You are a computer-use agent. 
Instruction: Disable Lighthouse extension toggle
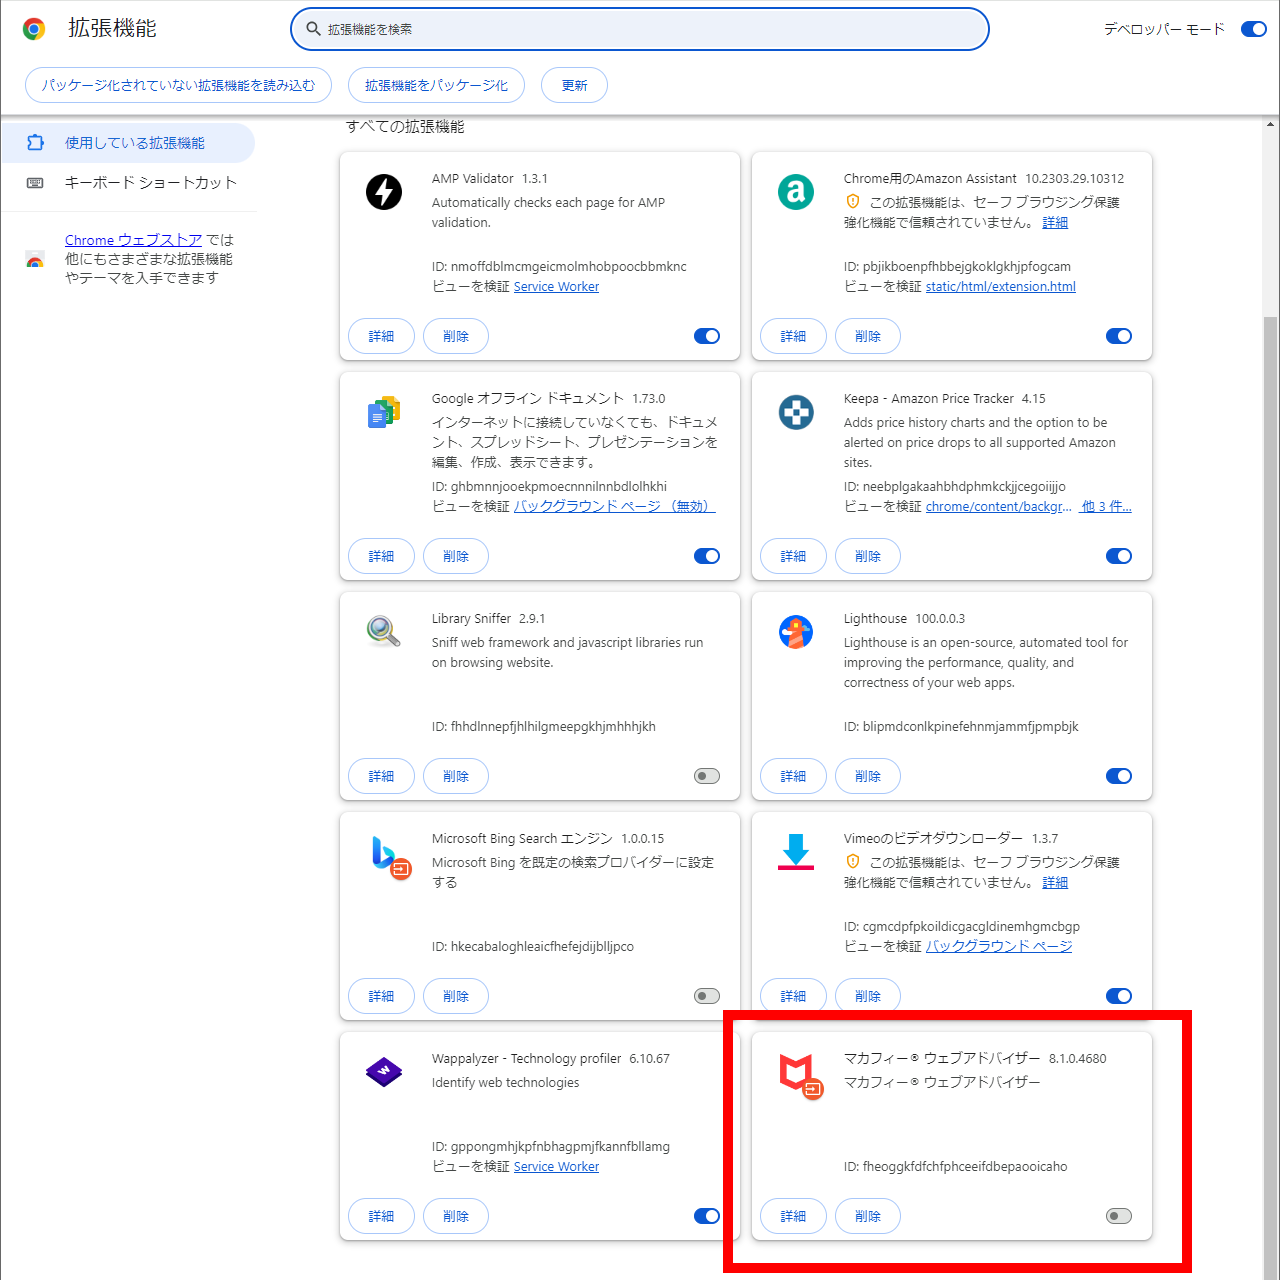pyautogui.click(x=1119, y=776)
